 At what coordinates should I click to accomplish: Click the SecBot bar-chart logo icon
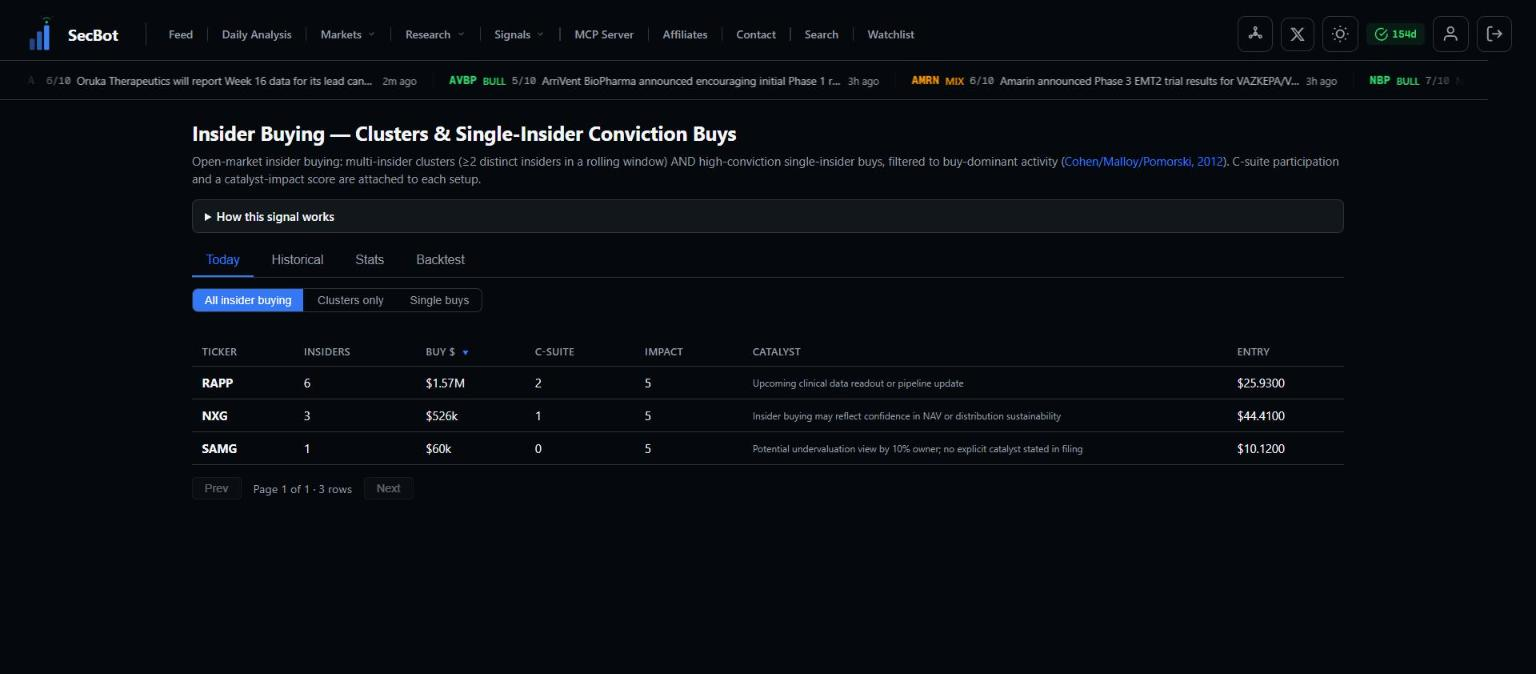40,34
